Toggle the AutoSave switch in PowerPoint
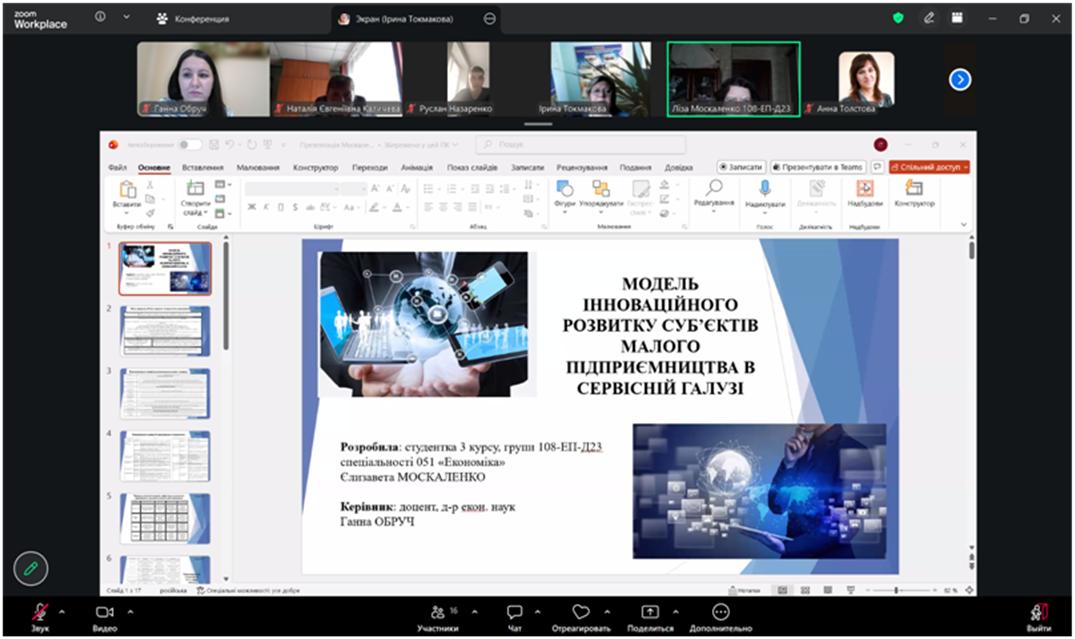 pos(189,144)
